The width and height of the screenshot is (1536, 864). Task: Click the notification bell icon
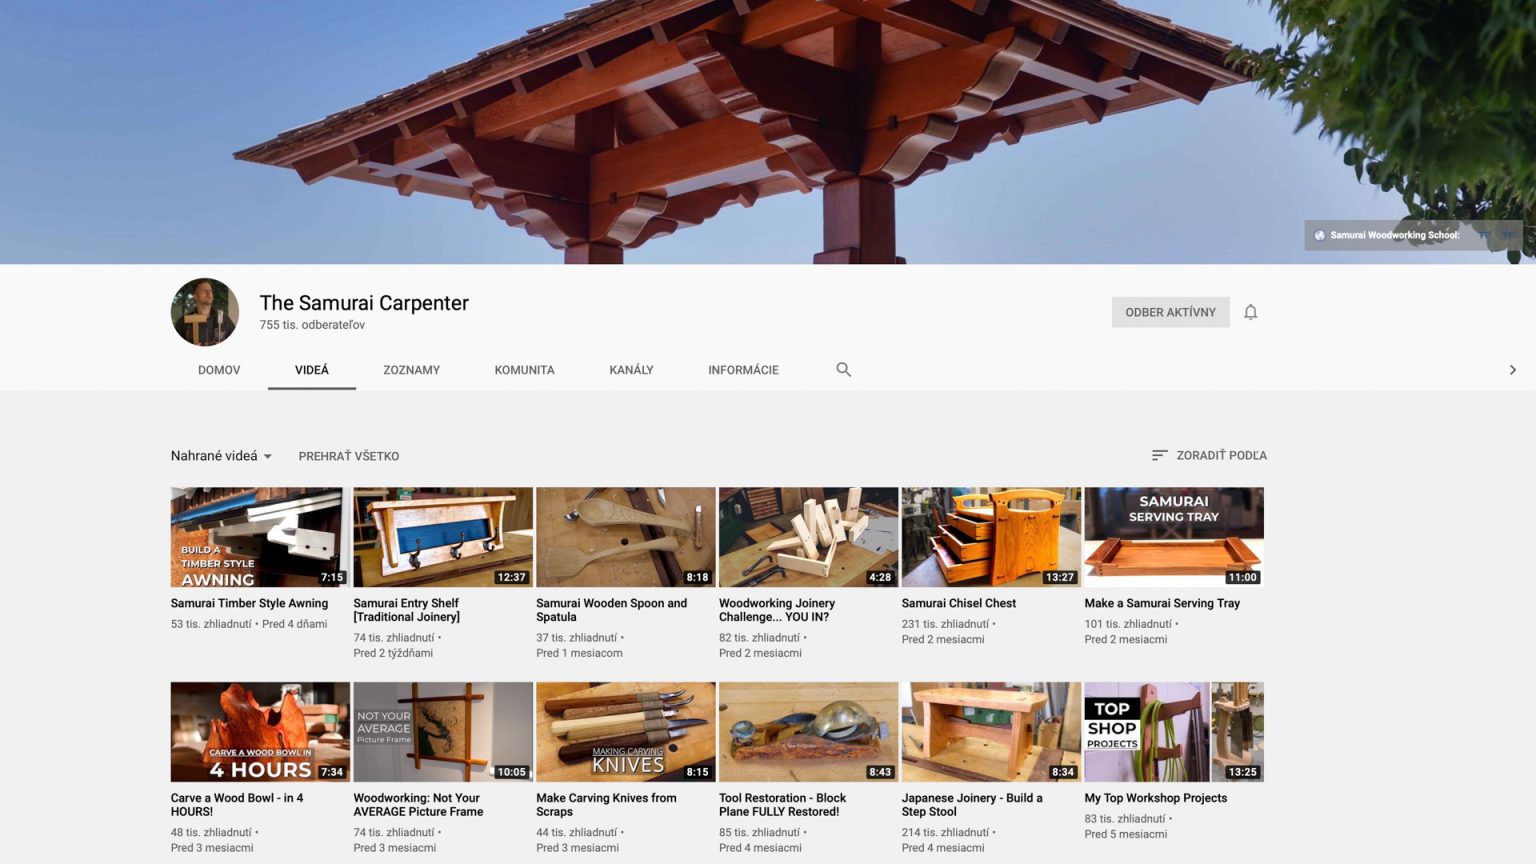click(x=1250, y=312)
